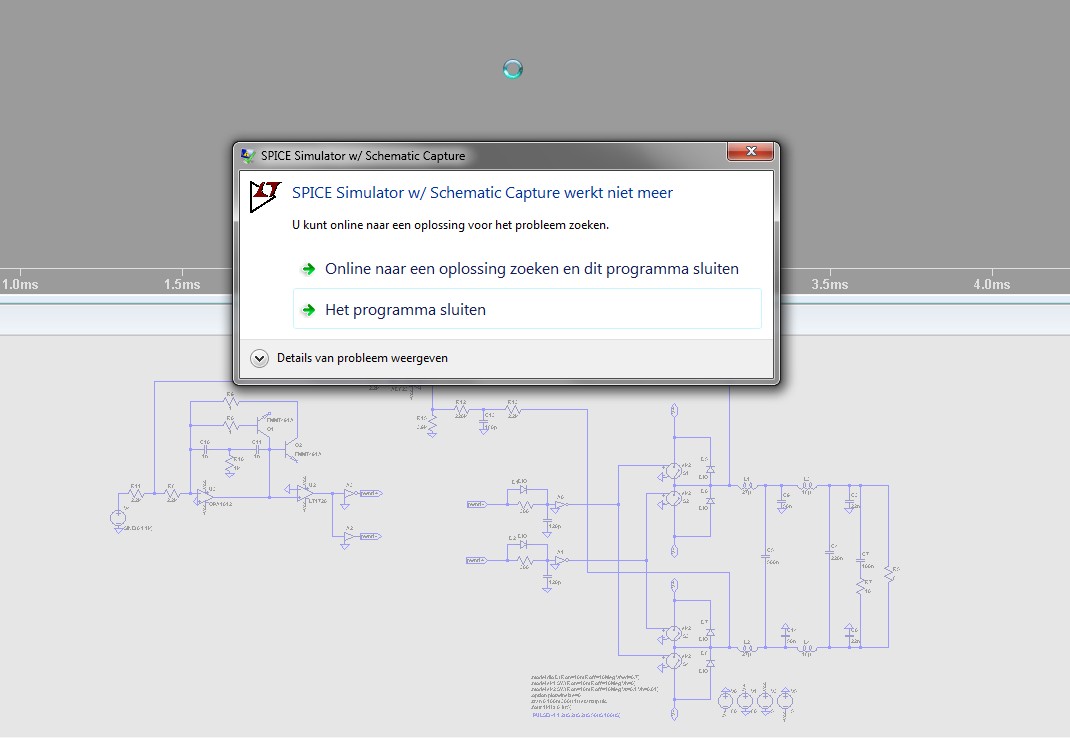Select inductor L2 in lower output filter

(747, 648)
